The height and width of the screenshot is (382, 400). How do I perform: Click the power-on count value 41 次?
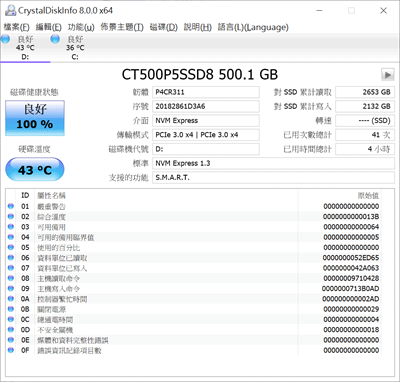[365, 135]
